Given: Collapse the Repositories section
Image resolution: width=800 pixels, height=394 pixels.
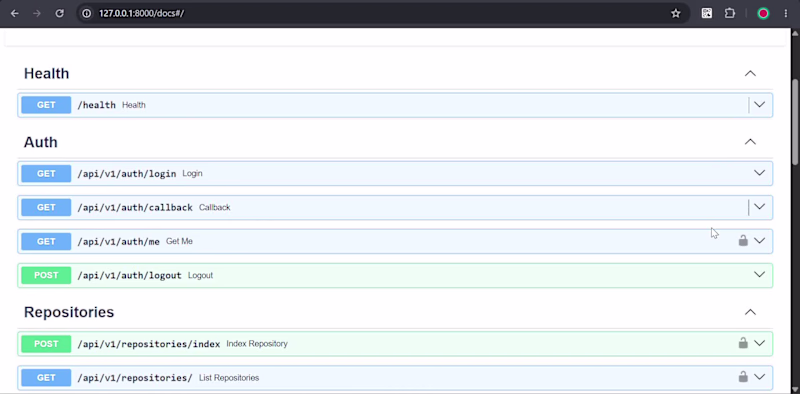Looking at the screenshot, I should point(750,312).
